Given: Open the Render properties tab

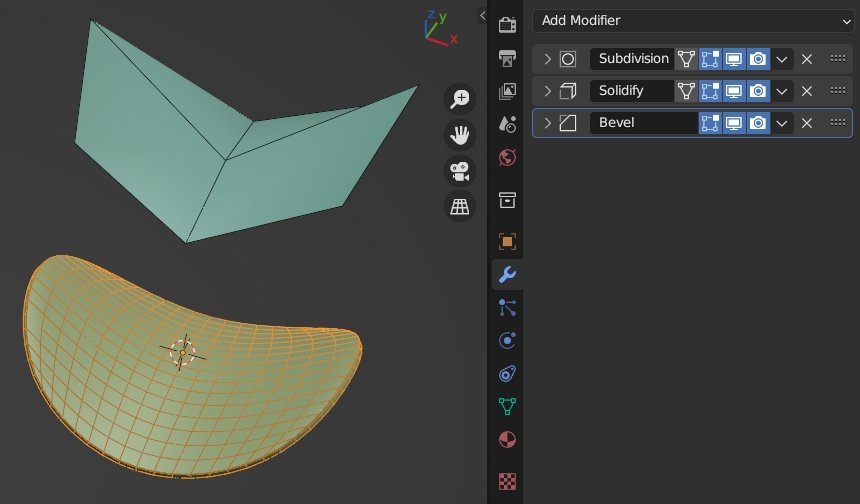Looking at the screenshot, I should point(507,25).
